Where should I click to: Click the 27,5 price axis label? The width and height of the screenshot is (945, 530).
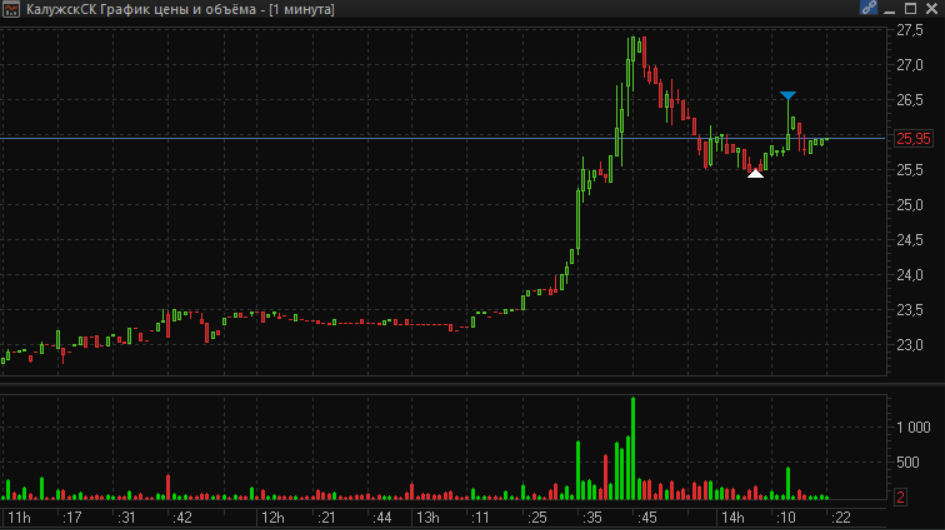pos(910,30)
